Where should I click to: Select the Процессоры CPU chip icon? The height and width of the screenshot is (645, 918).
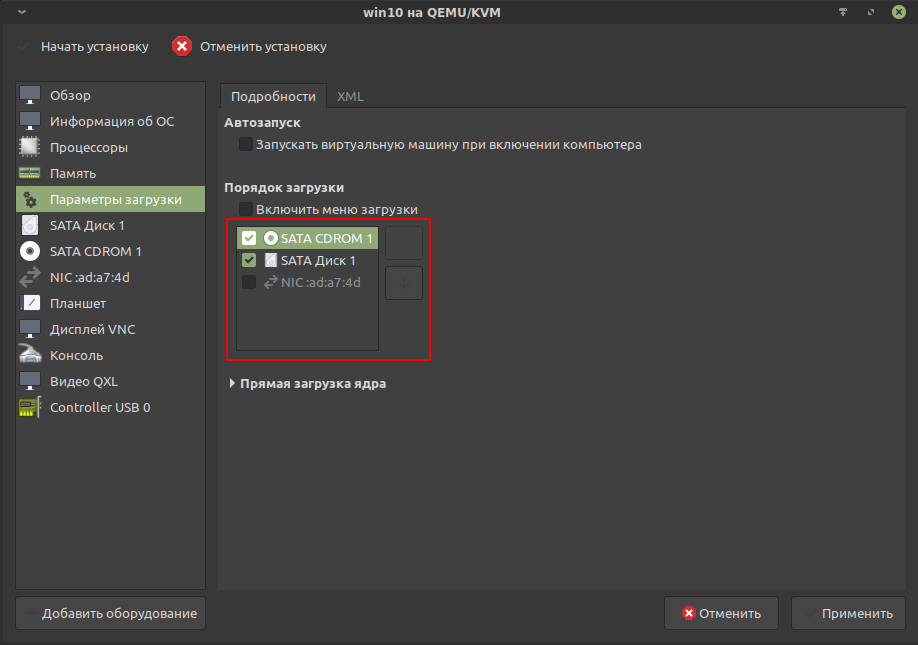[31, 148]
